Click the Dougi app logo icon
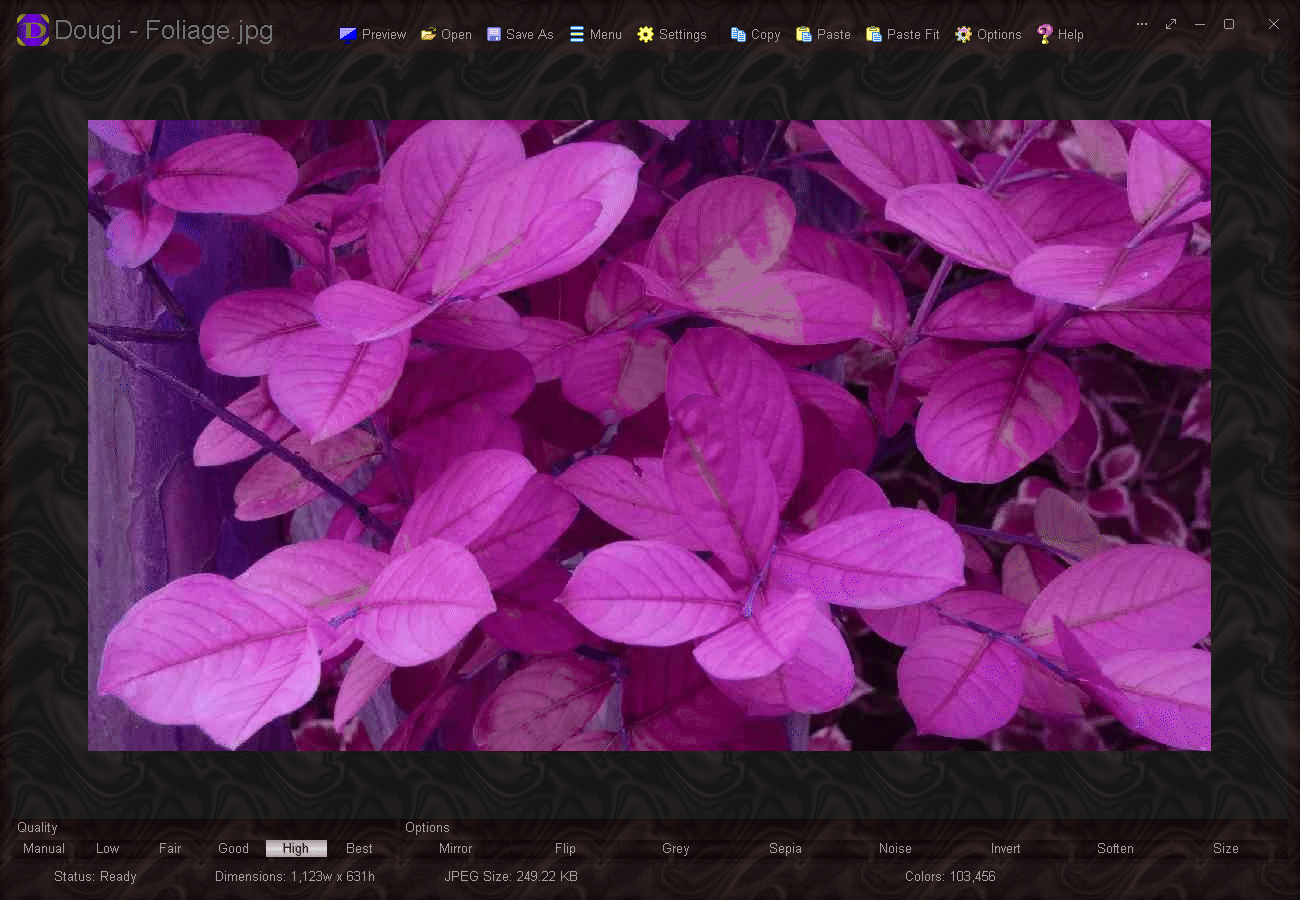Viewport: 1300px width, 900px height. pyautogui.click(x=33, y=31)
